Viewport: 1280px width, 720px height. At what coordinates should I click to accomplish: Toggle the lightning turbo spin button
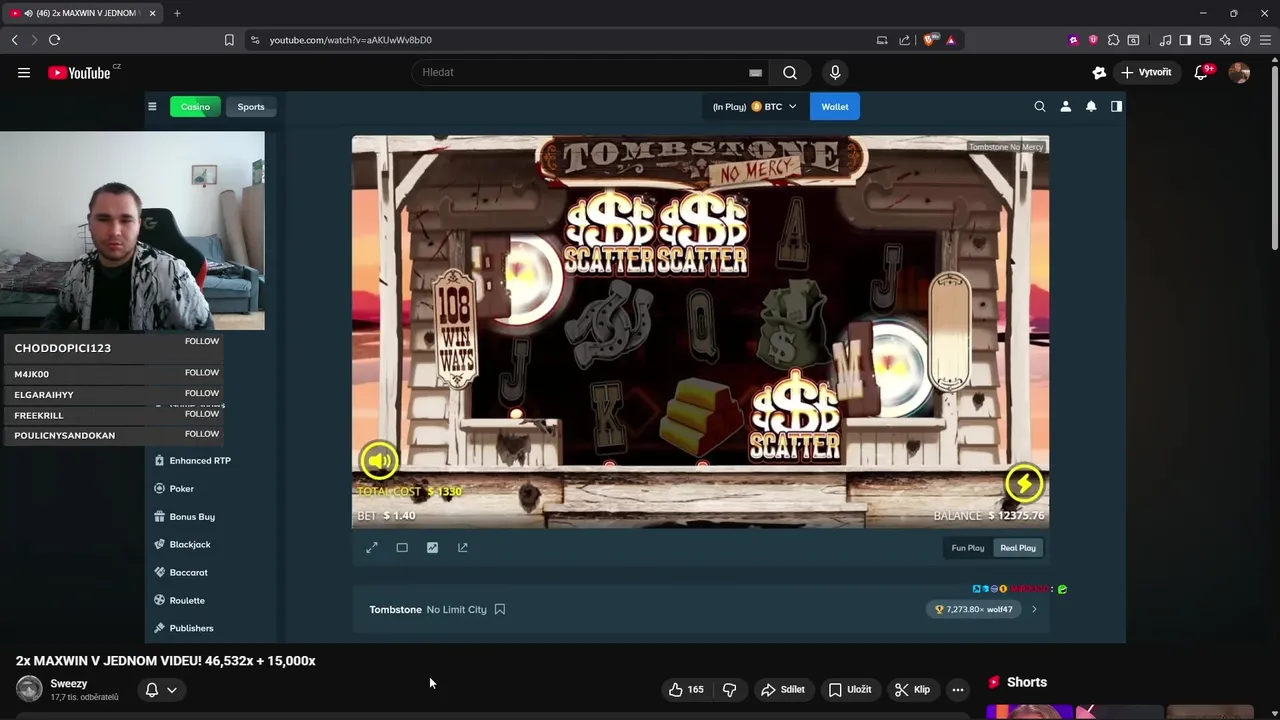click(x=1024, y=484)
